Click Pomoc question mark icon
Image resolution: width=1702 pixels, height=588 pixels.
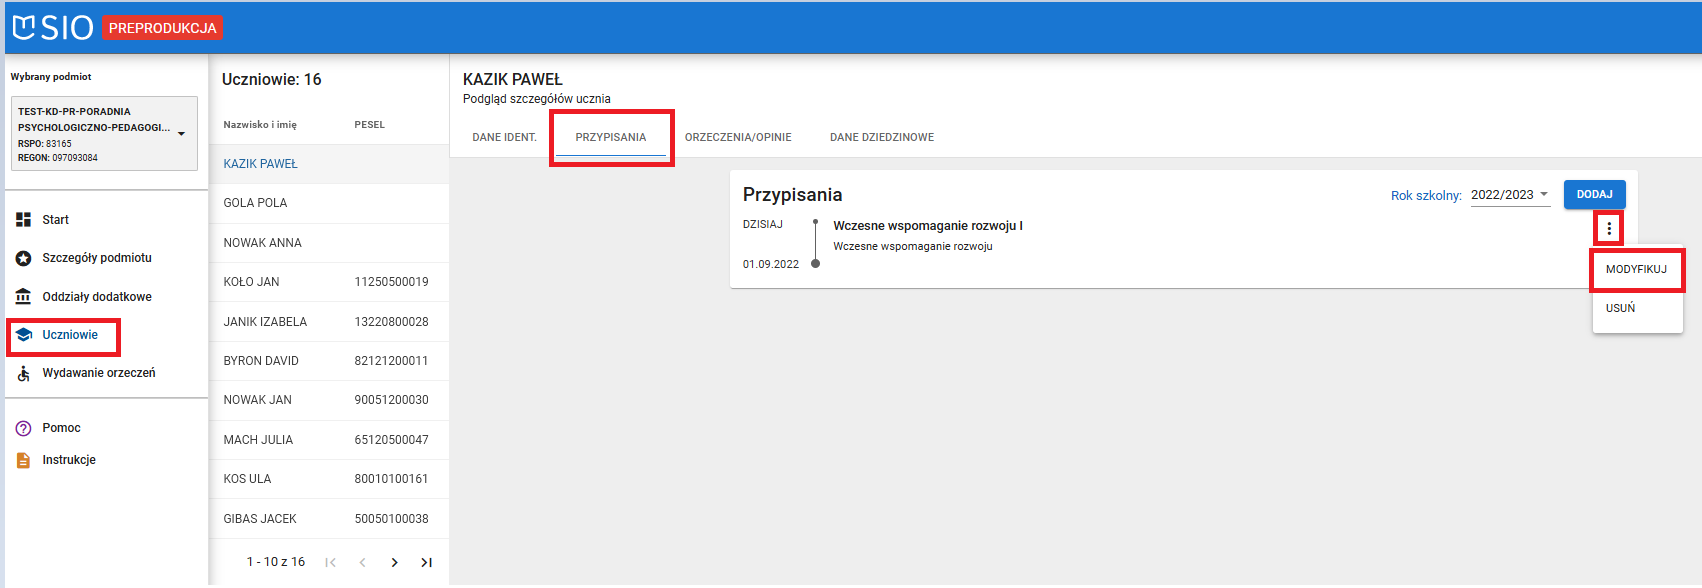click(x=24, y=428)
